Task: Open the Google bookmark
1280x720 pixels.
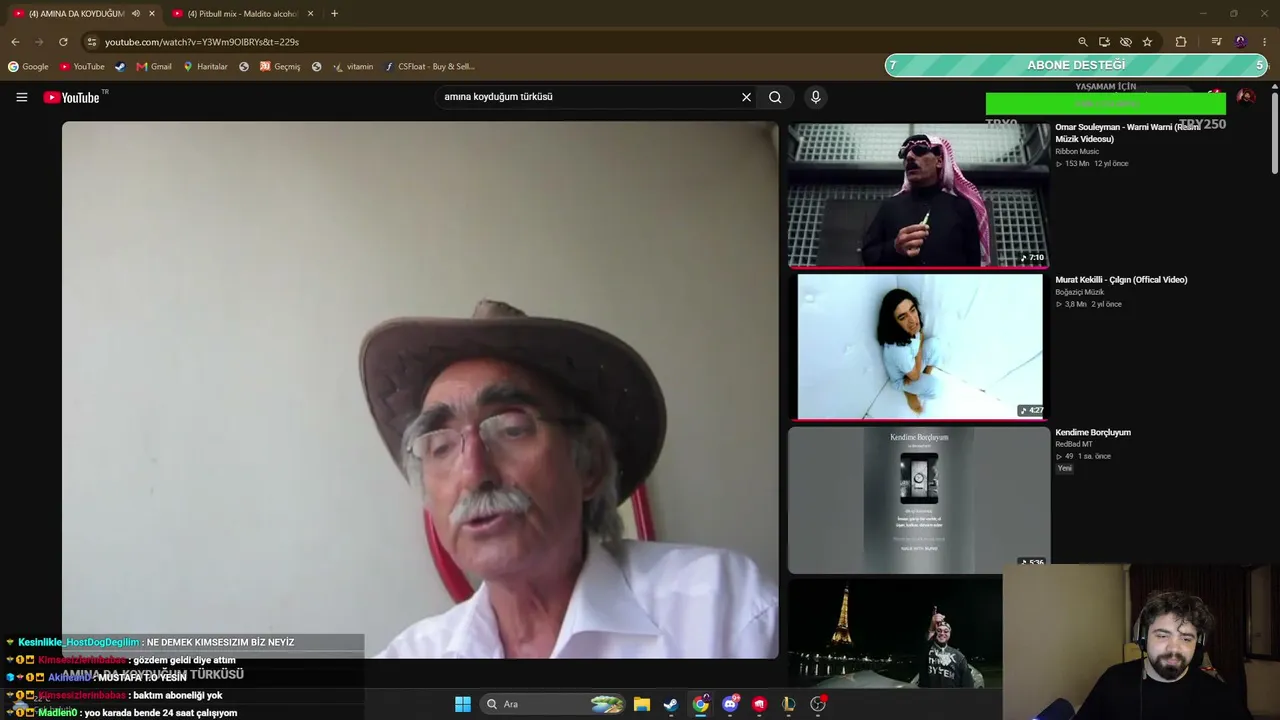Action: click(x=28, y=67)
